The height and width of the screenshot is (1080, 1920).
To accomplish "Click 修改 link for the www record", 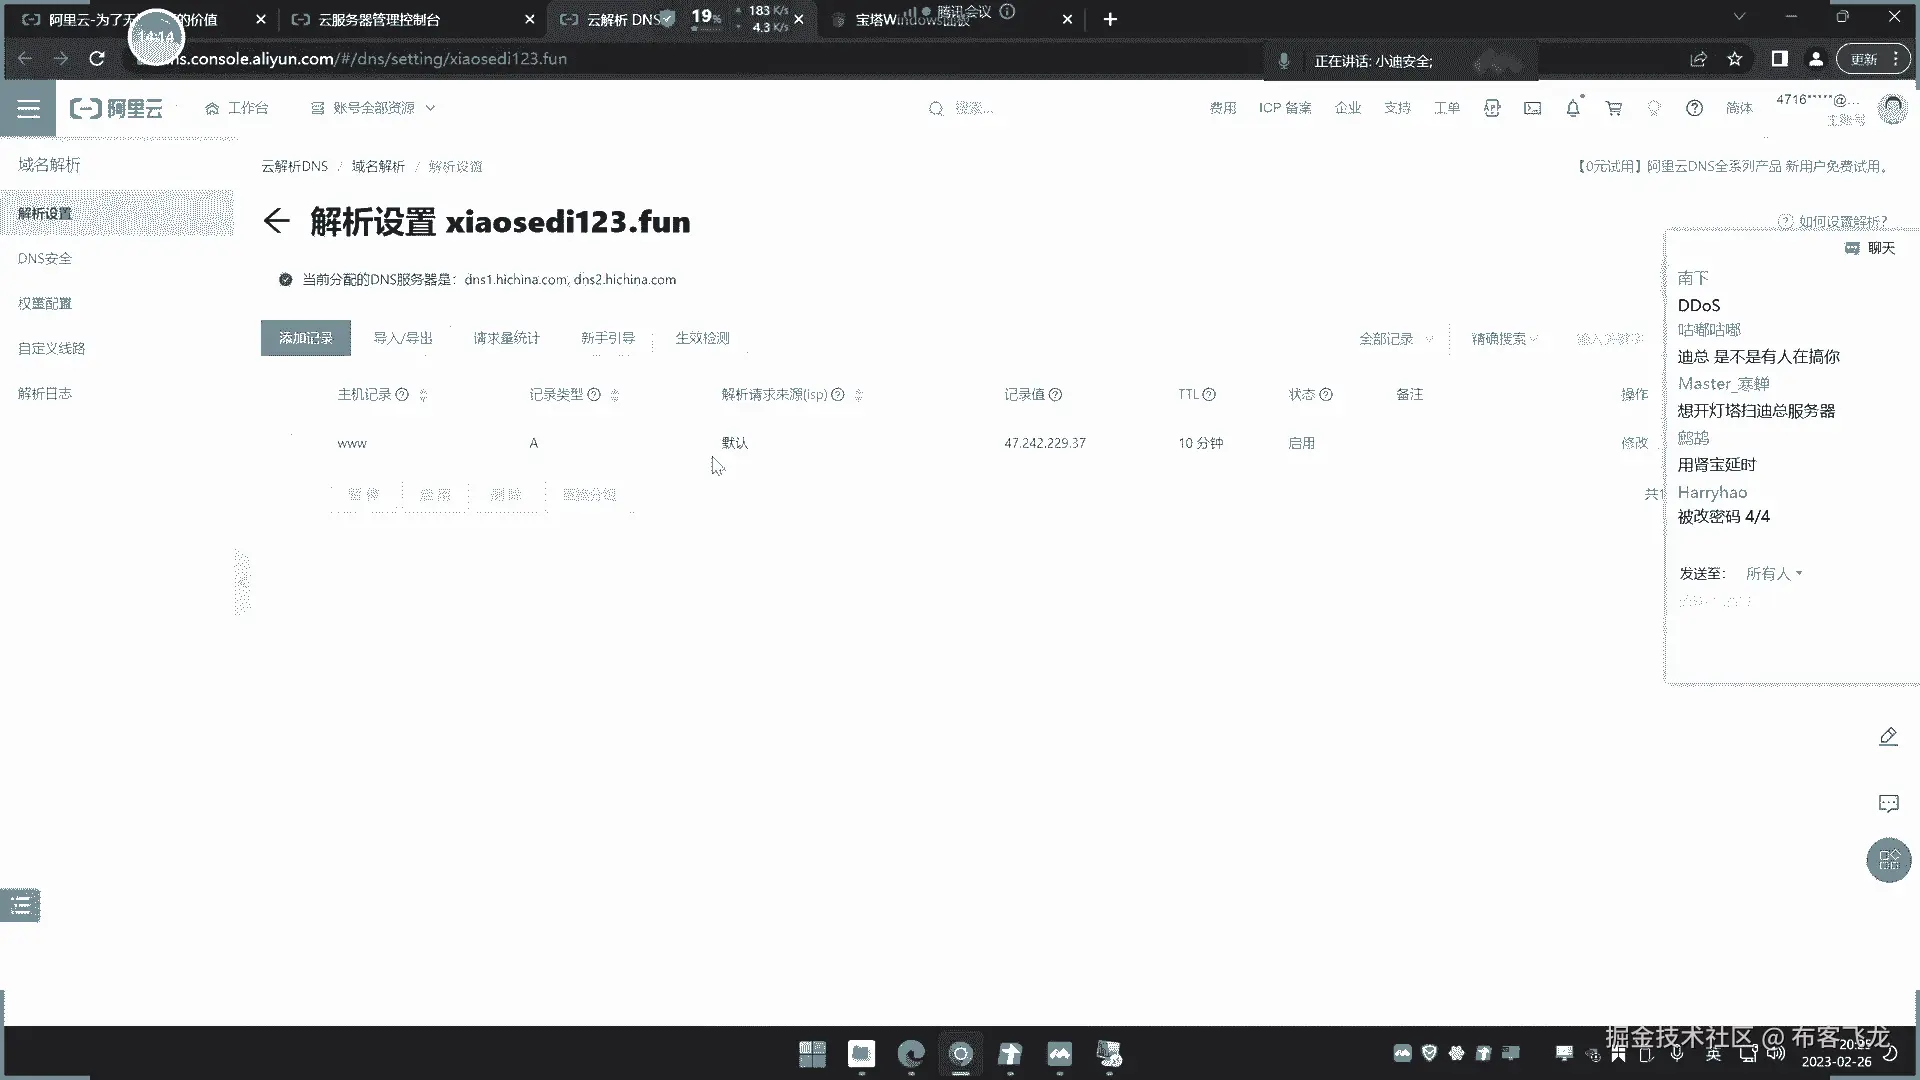I will (x=1634, y=443).
